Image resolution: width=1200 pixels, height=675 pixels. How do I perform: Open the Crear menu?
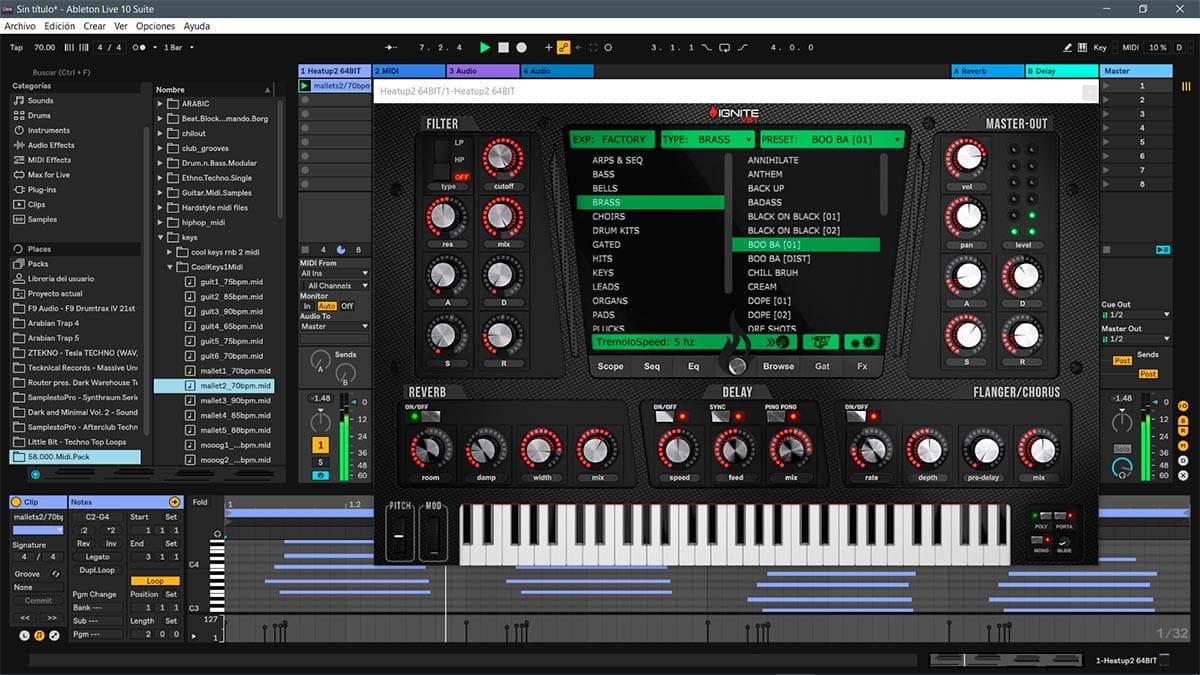tap(95, 26)
